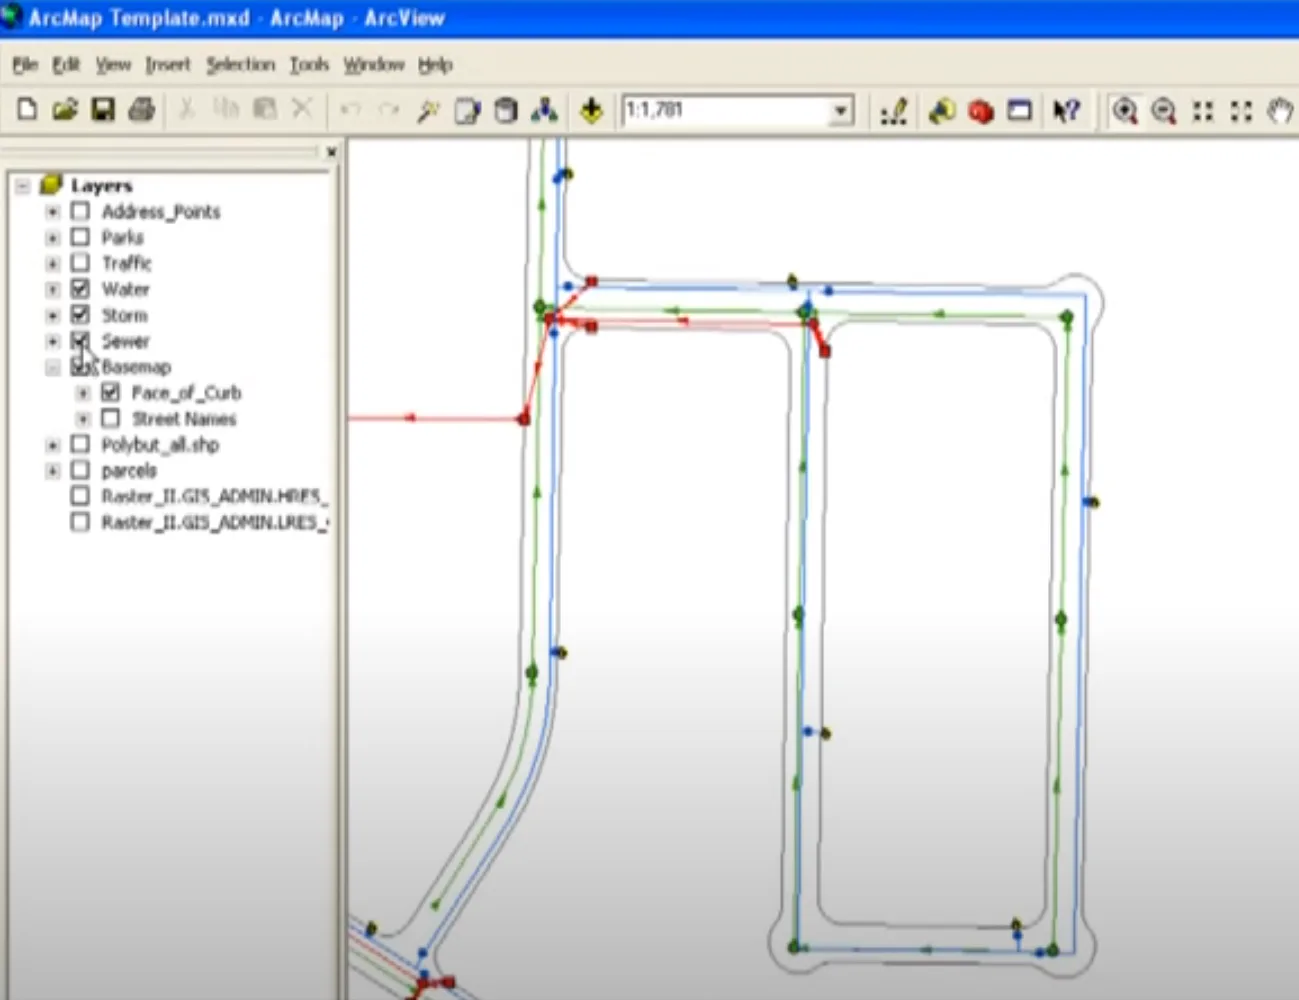Open the Selection menu

(240, 65)
